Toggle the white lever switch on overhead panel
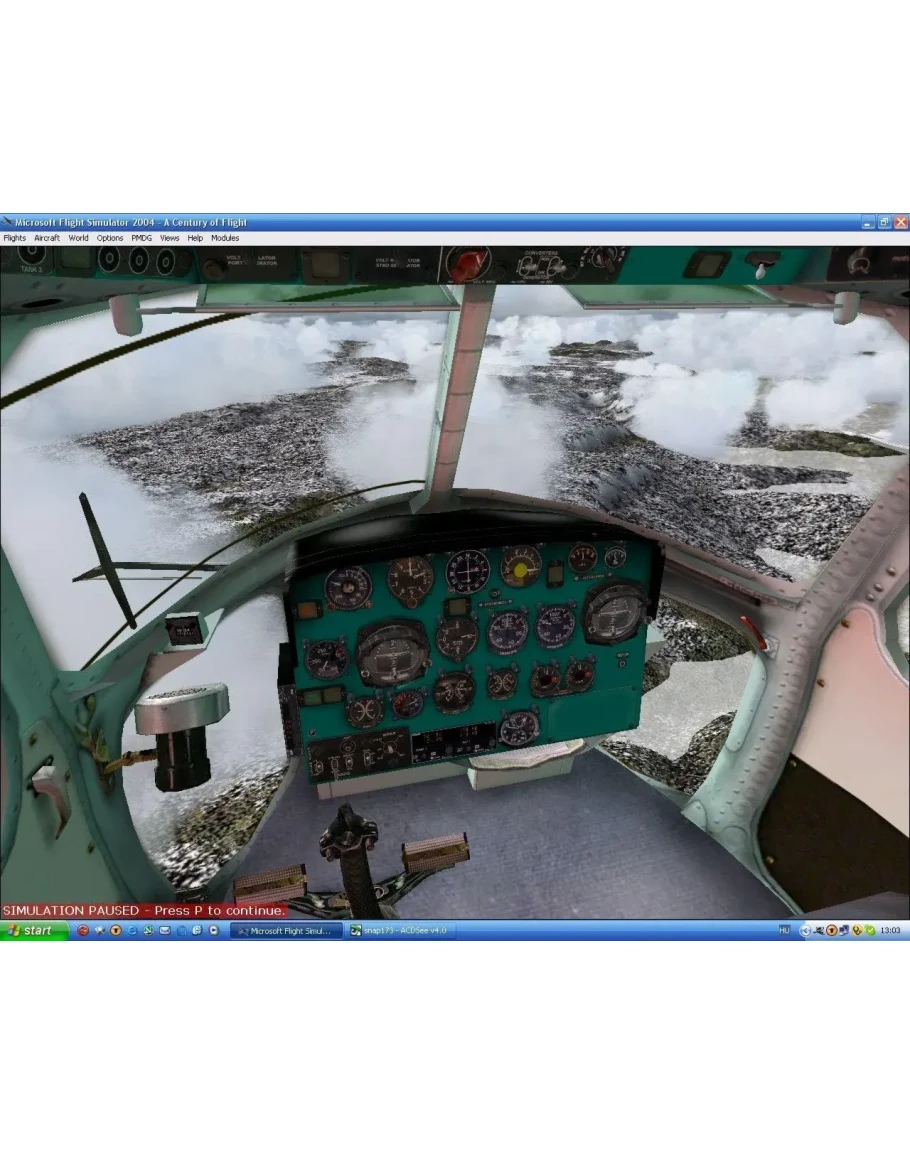 (x=762, y=267)
